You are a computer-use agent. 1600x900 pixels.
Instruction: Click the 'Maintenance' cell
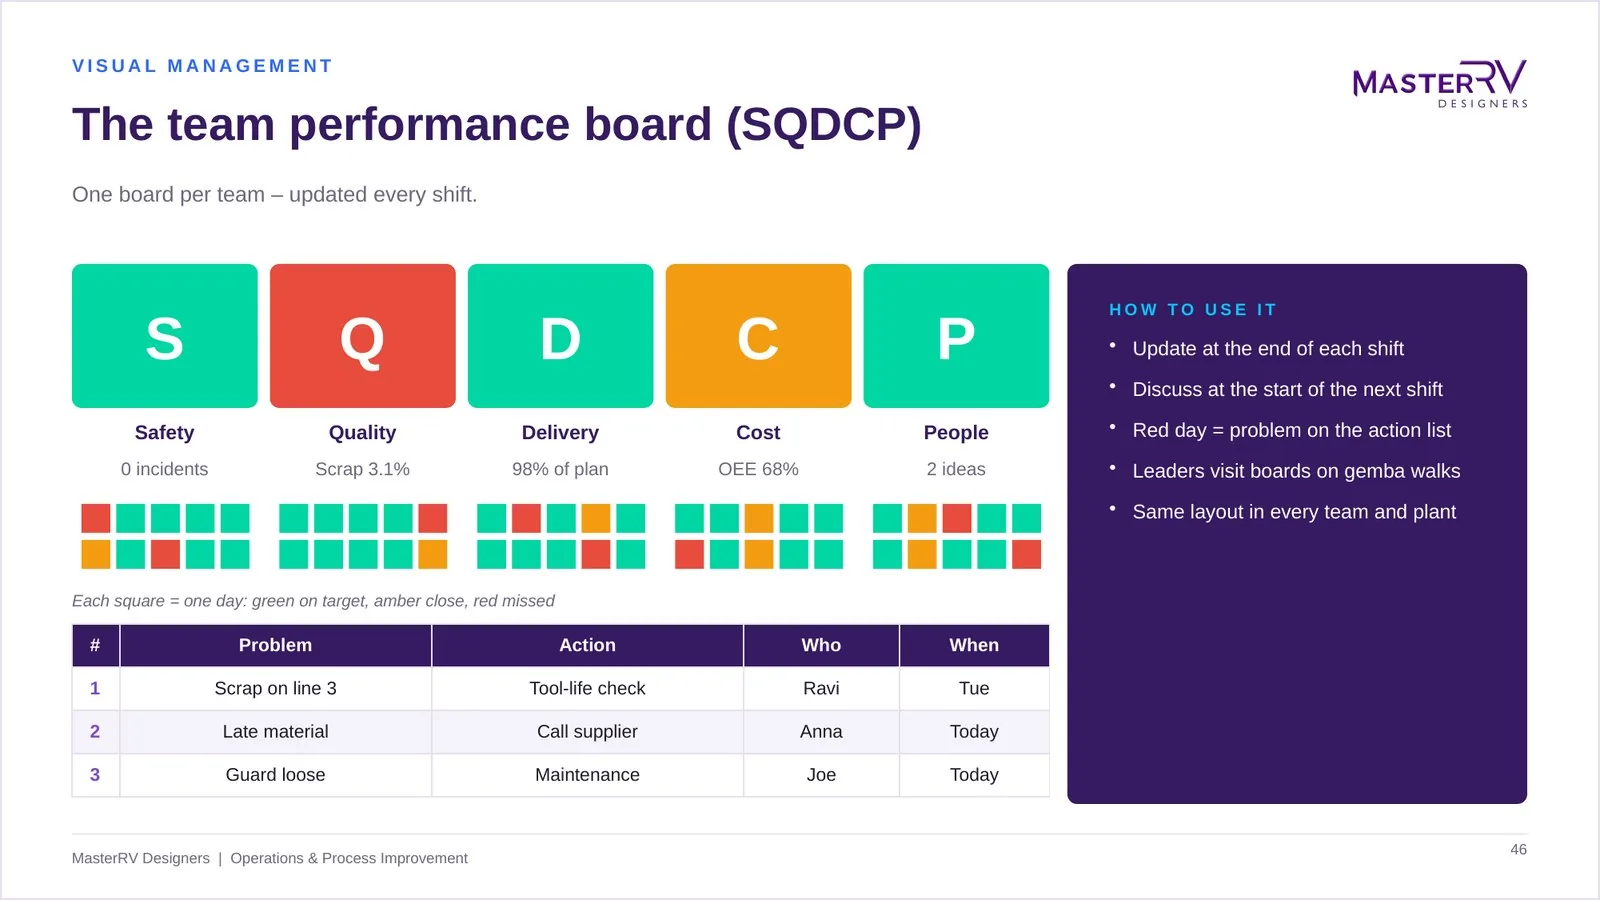(x=588, y=775)
